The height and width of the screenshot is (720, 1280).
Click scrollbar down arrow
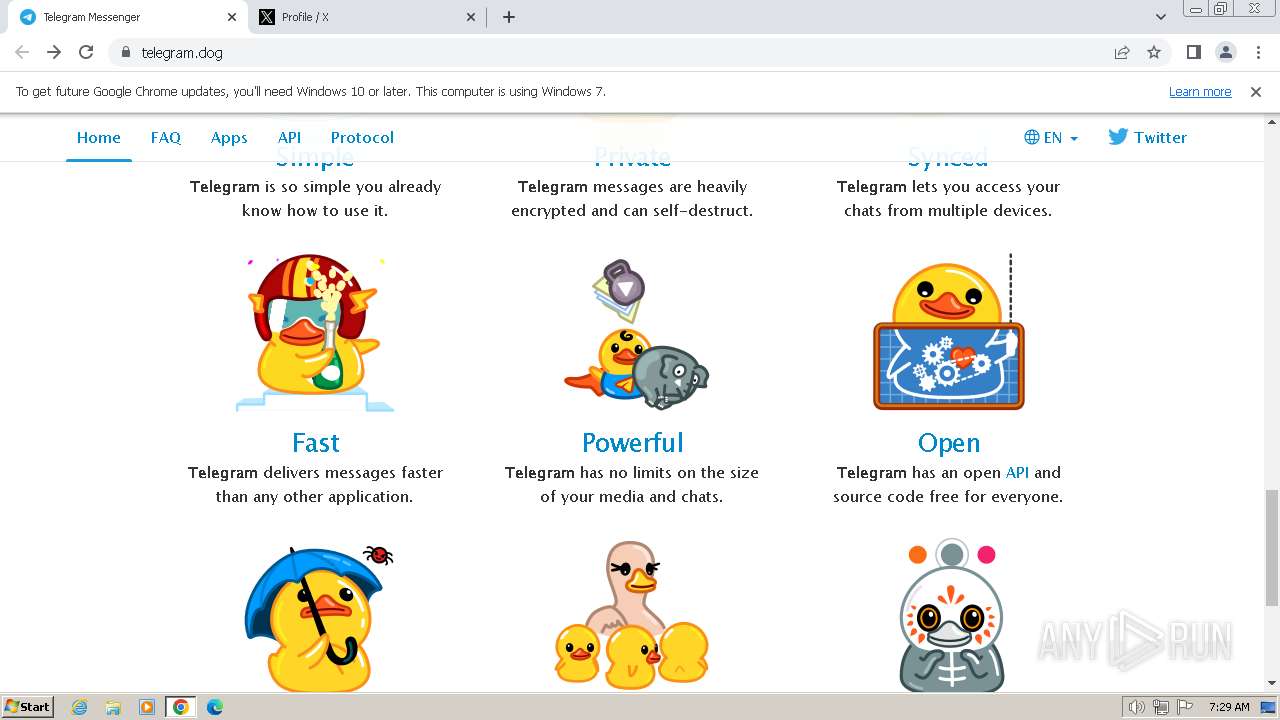tap(1272, 683)
